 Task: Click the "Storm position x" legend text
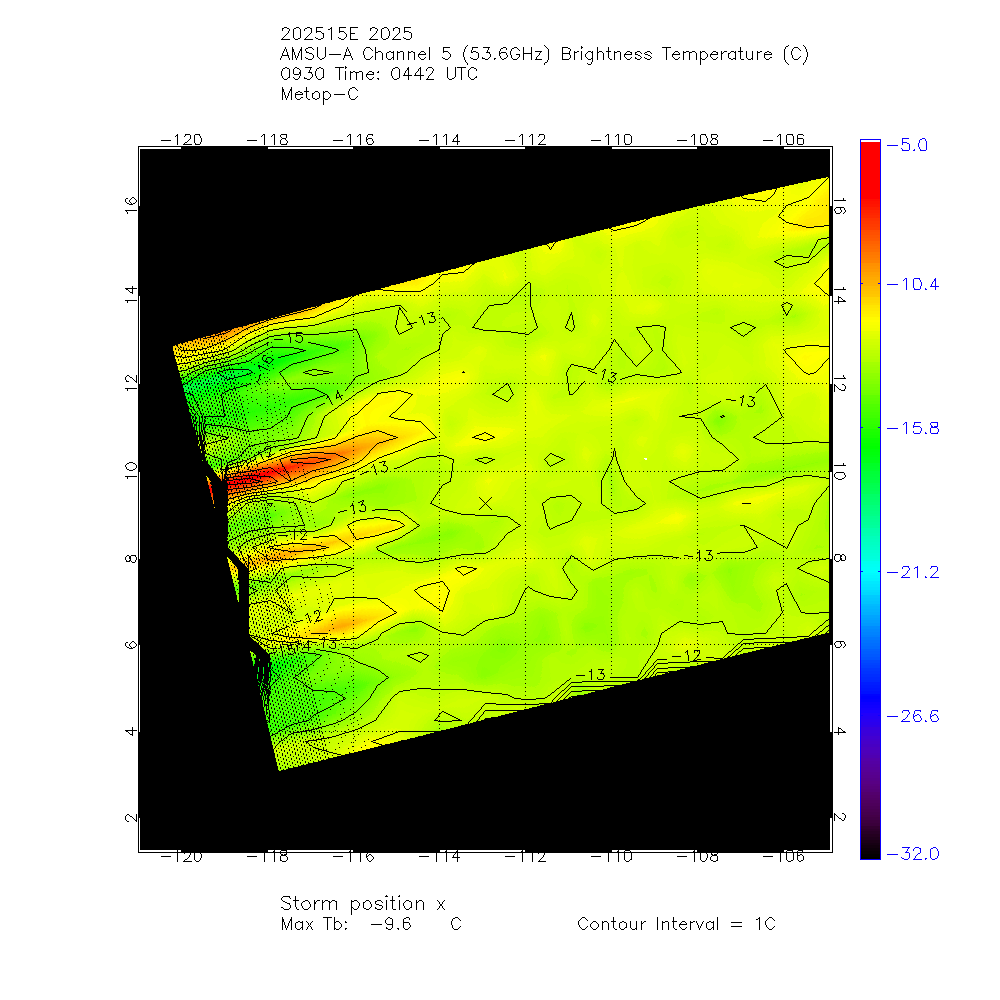pos(362,904)
